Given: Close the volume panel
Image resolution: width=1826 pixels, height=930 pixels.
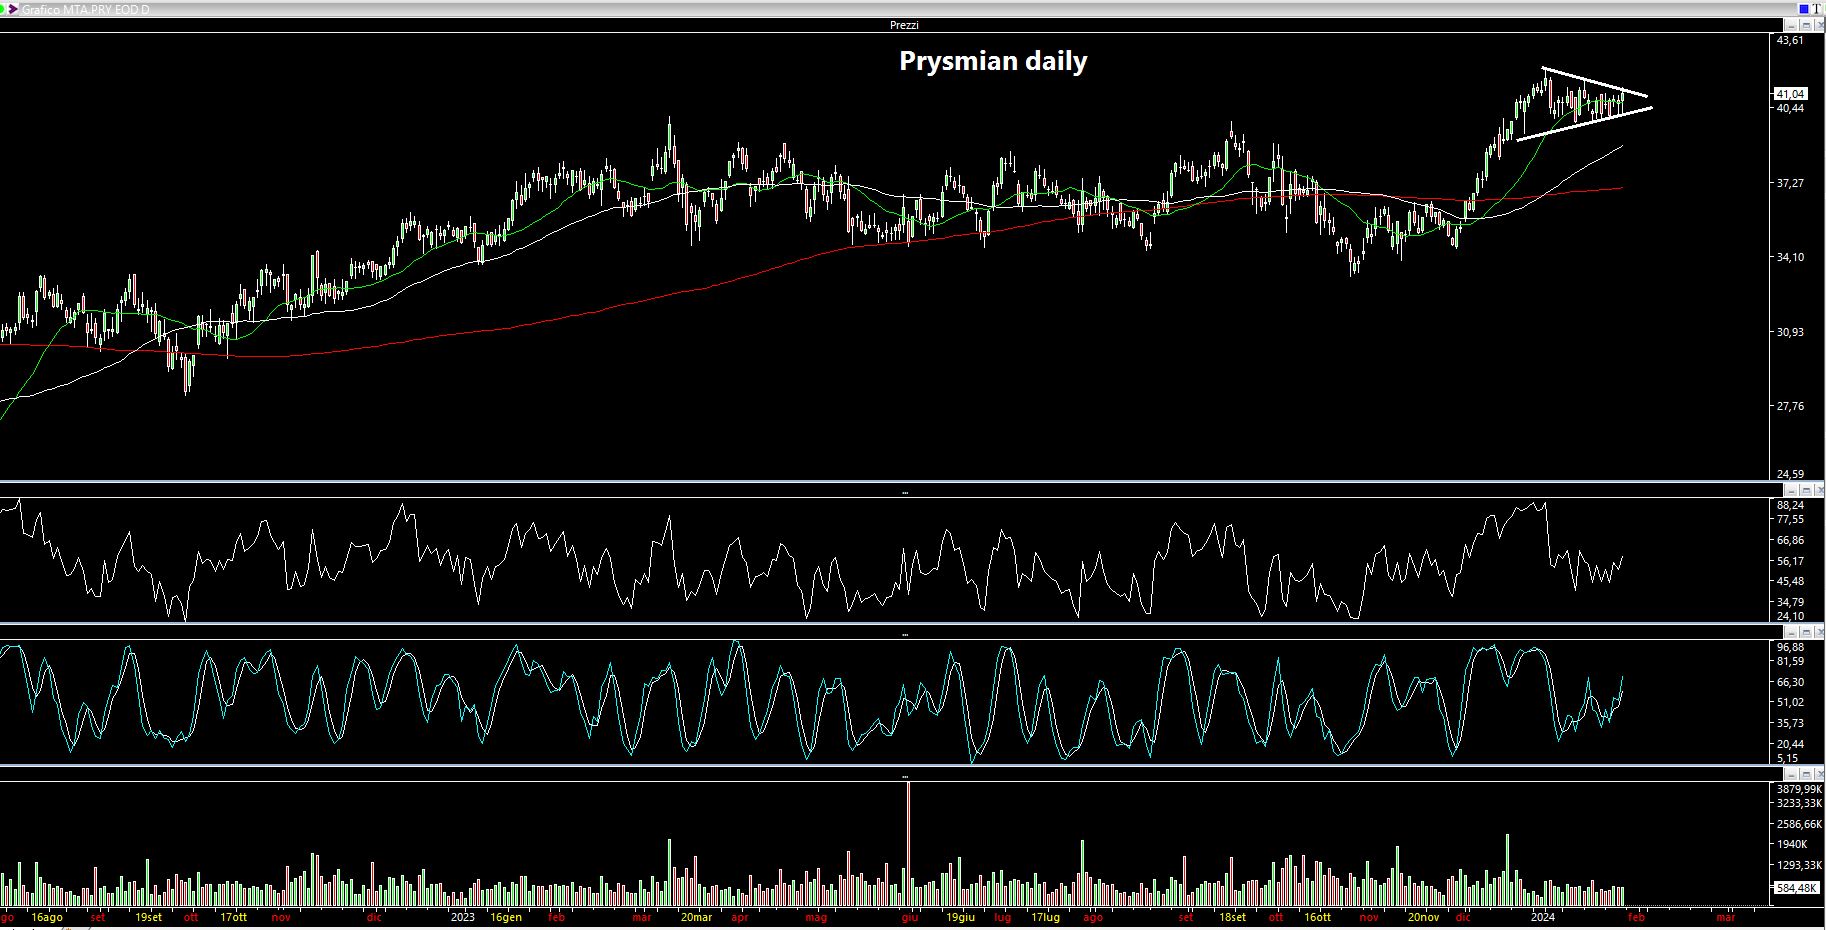Looking at the screenshot, I should coord(1819,775).
